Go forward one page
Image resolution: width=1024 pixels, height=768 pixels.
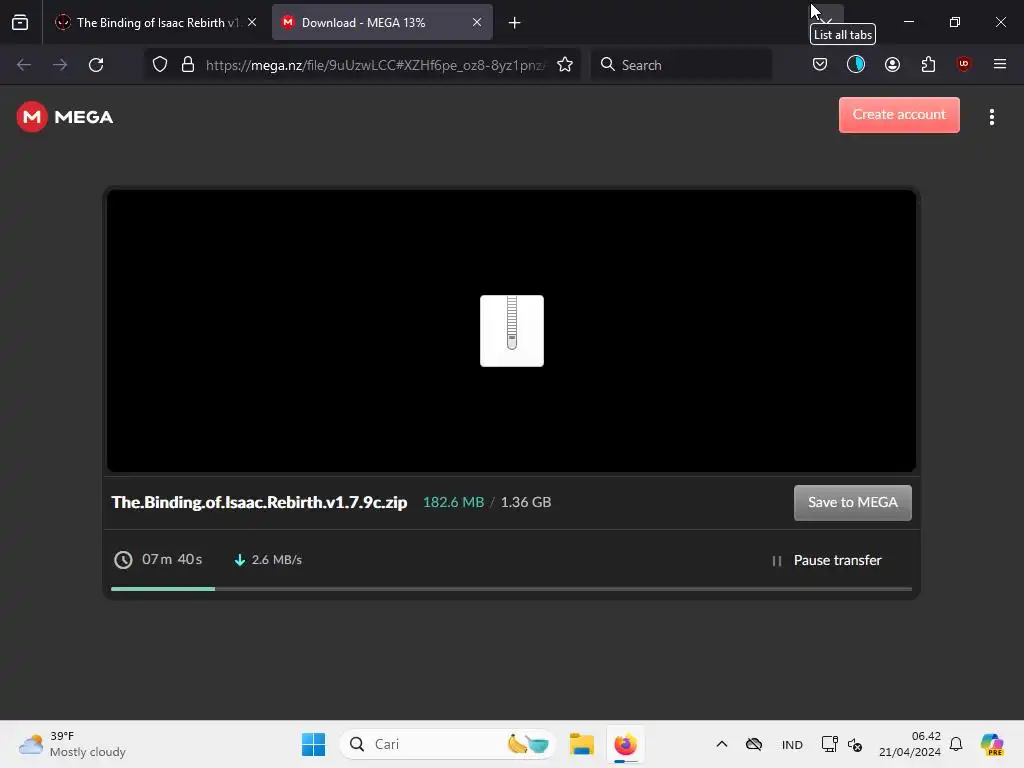coord(60,65)
